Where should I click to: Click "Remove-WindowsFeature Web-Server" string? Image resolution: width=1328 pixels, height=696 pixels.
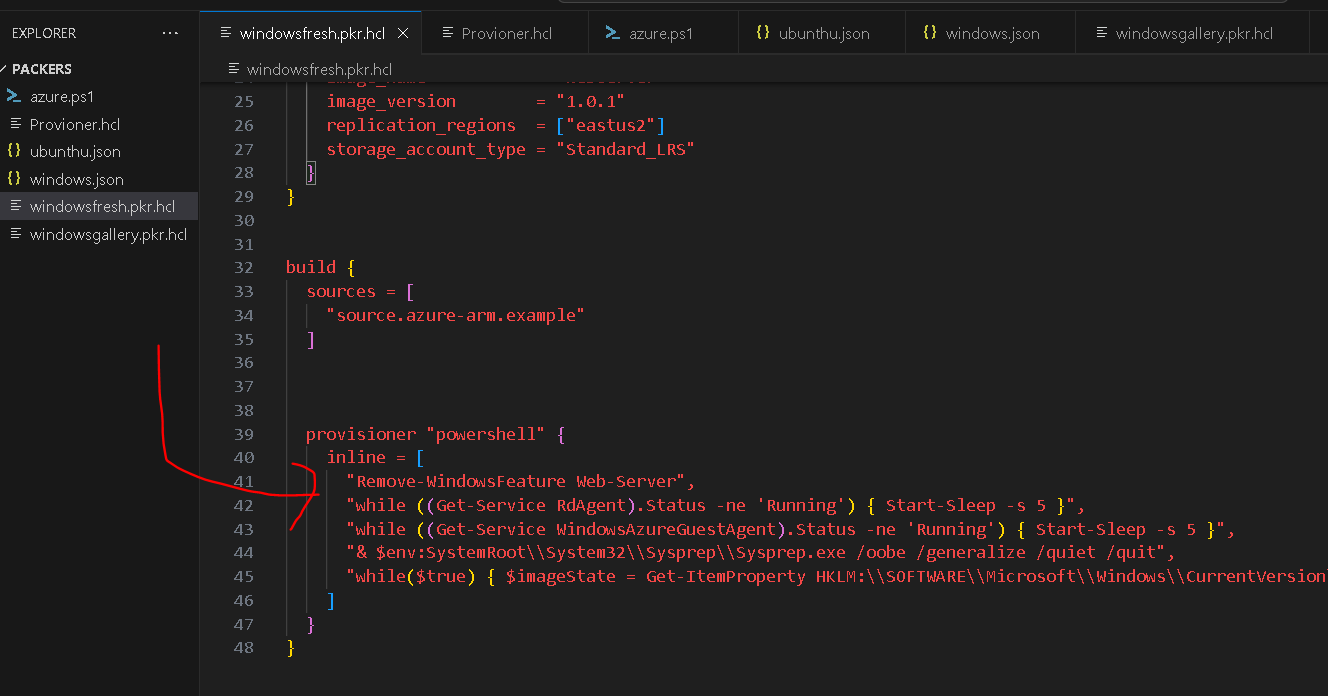click(x=516, y=481)
